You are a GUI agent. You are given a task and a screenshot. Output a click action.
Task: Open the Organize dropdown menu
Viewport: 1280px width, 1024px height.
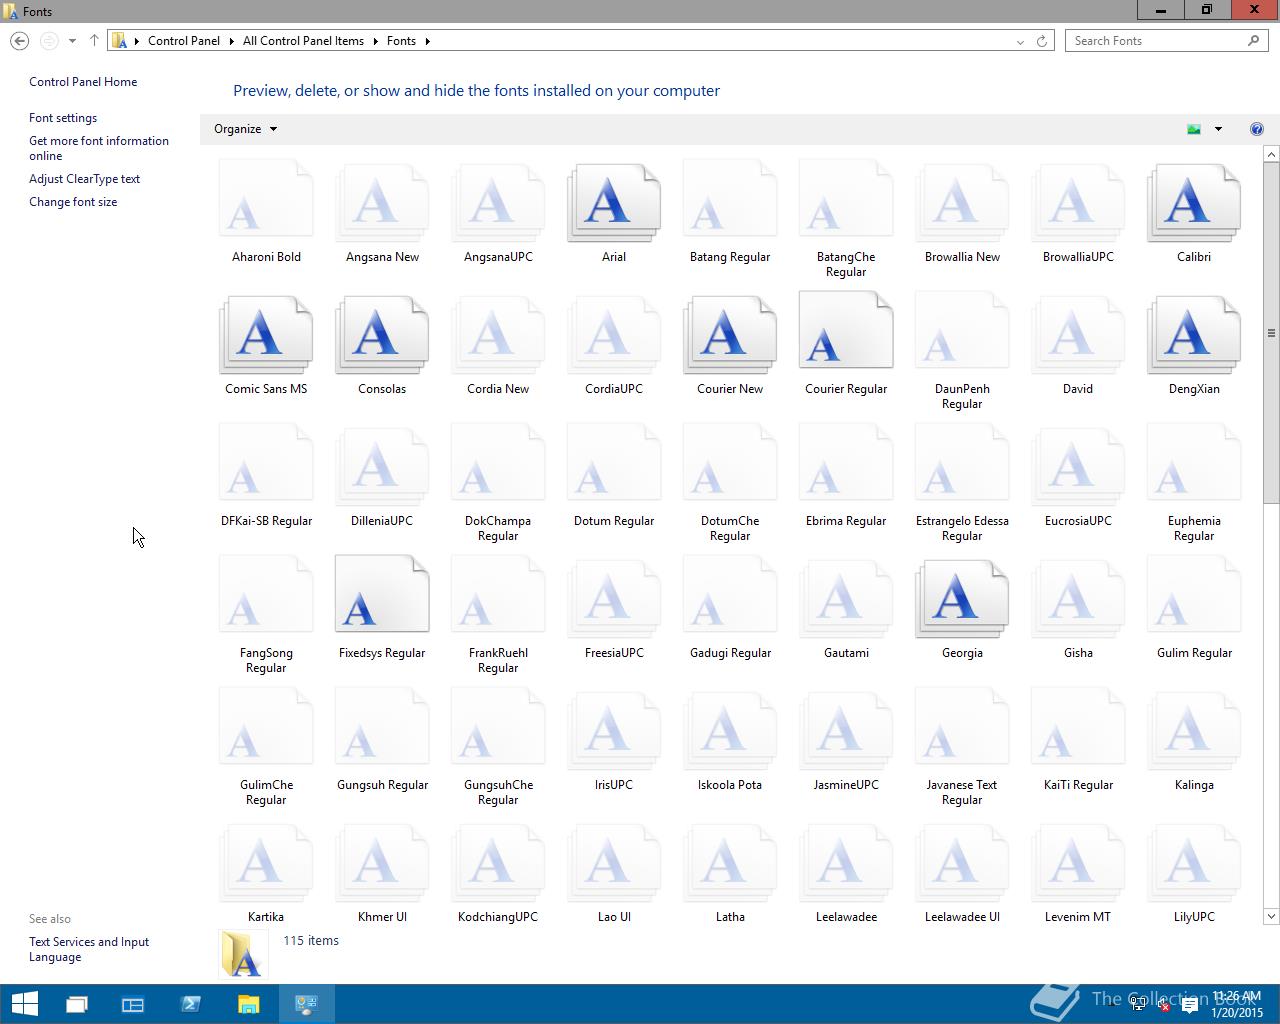(245, 129)
